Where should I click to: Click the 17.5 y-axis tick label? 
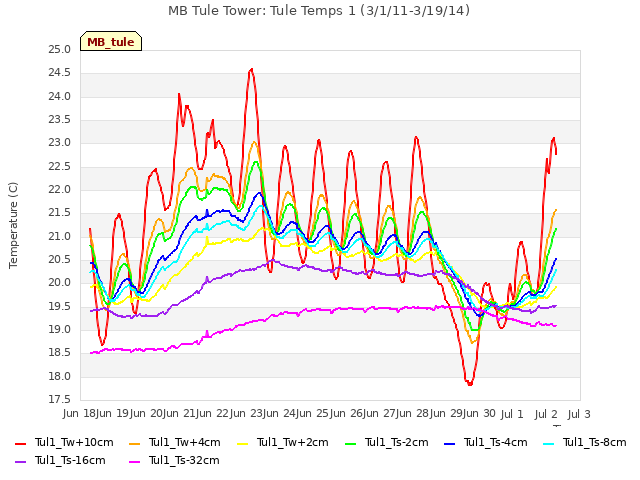60,400
